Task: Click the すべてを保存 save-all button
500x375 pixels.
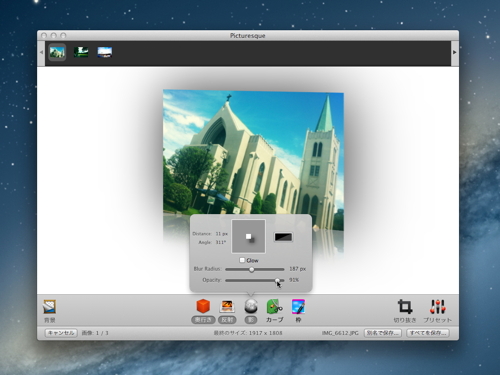Action: (428, 333)
